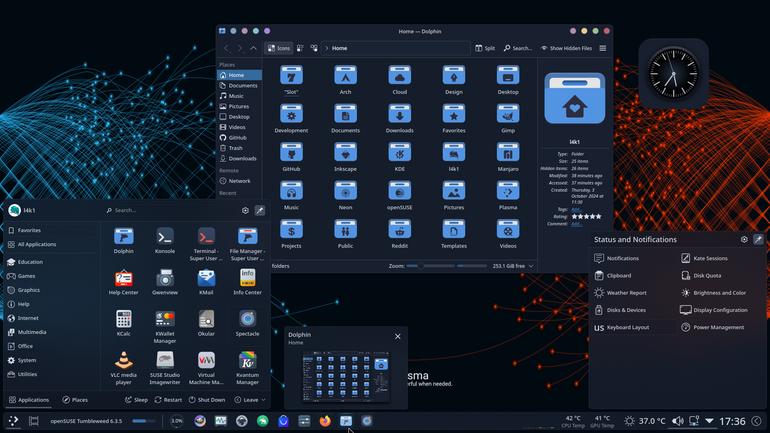
Task: Toggle the Split view in Dolphin
Action: click(x=485, y=48)
